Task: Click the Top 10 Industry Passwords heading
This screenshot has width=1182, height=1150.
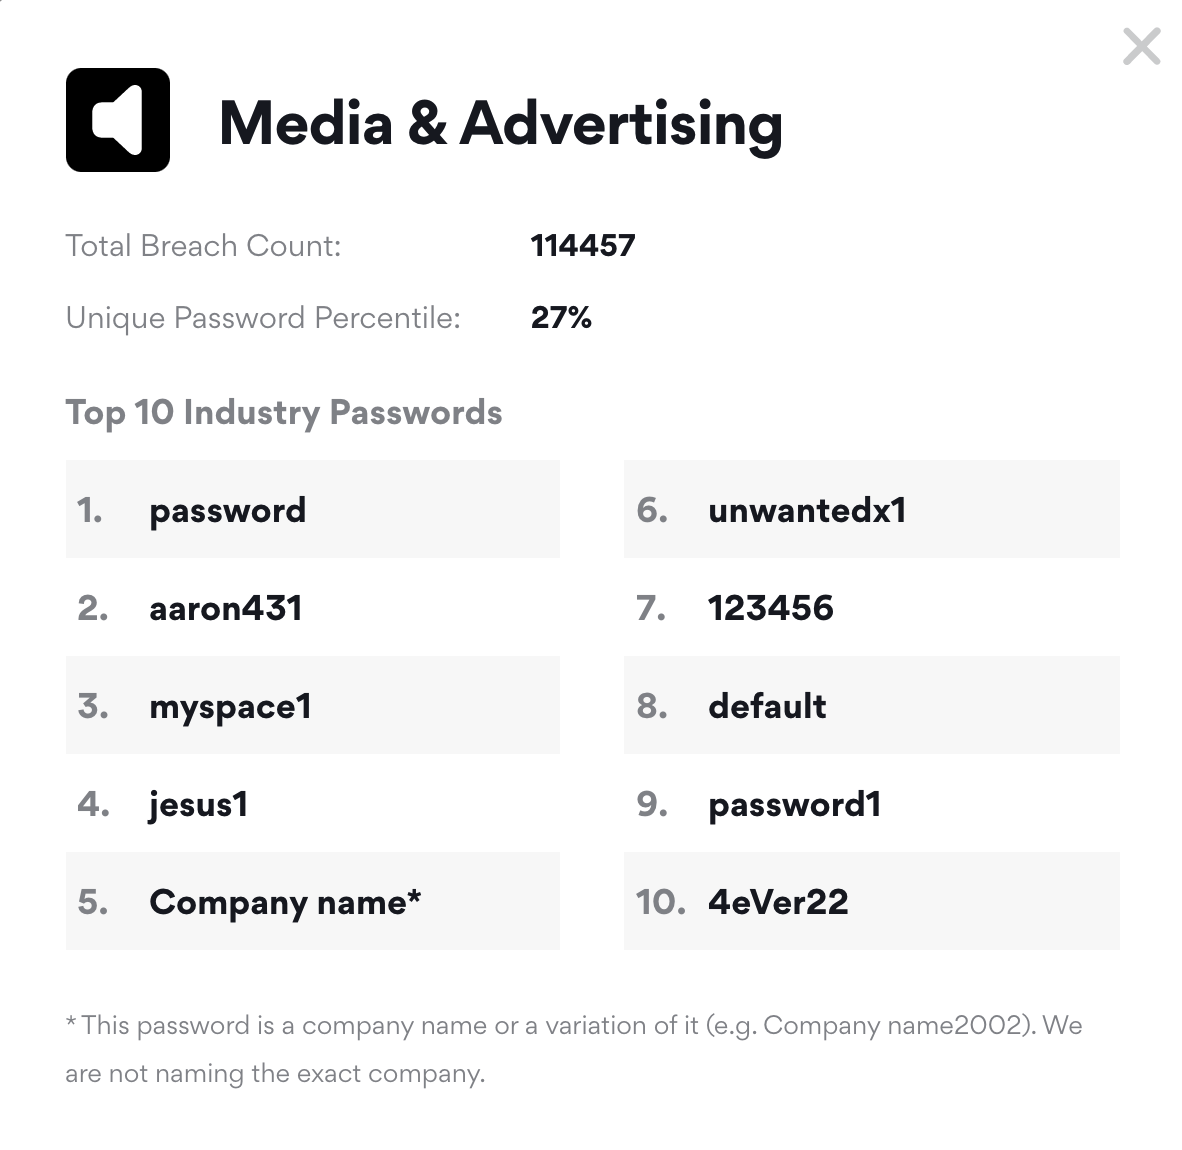Action: pos(284,413)
